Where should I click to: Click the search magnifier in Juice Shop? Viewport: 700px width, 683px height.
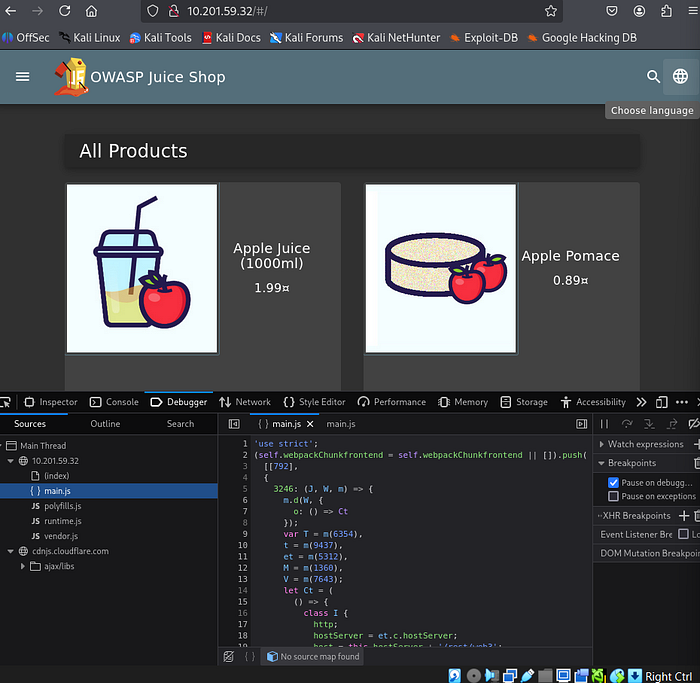(x=653, y=76)
